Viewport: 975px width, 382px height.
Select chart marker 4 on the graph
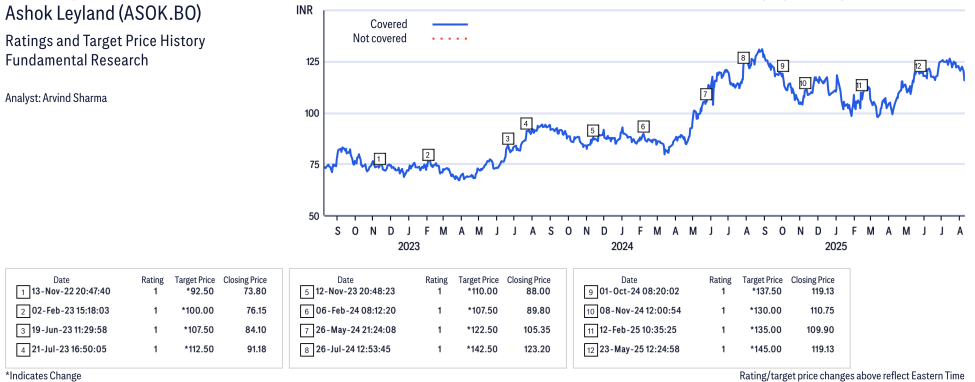tap(526, 123)
